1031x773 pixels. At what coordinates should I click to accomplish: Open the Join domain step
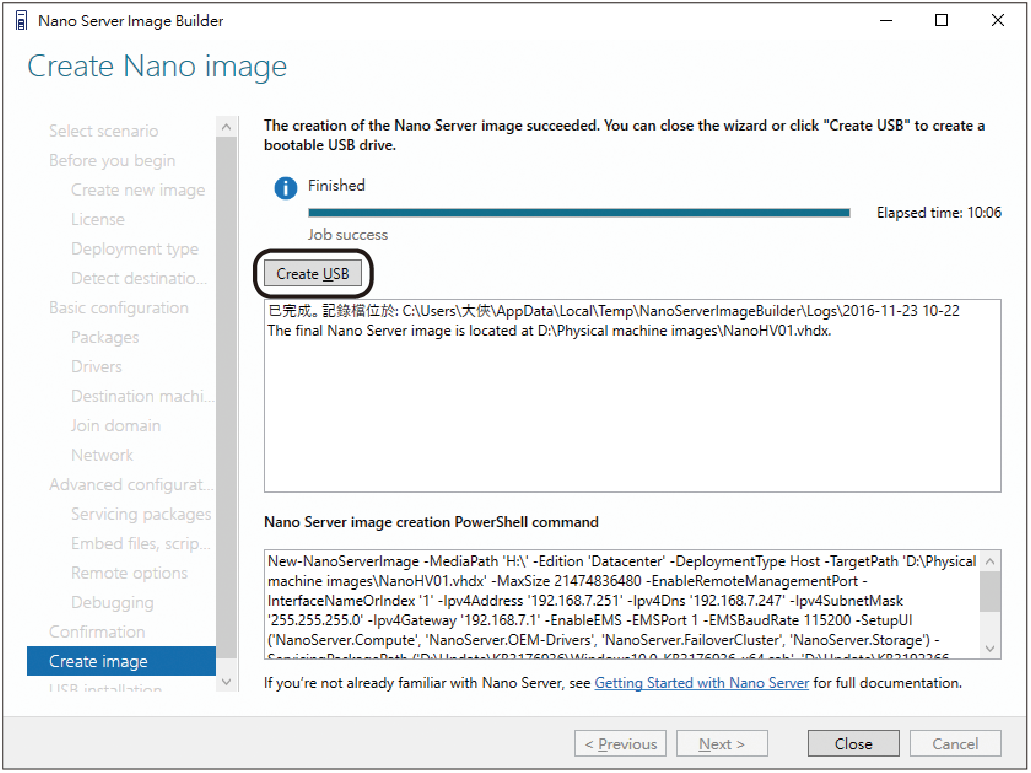tap(116, 425)
